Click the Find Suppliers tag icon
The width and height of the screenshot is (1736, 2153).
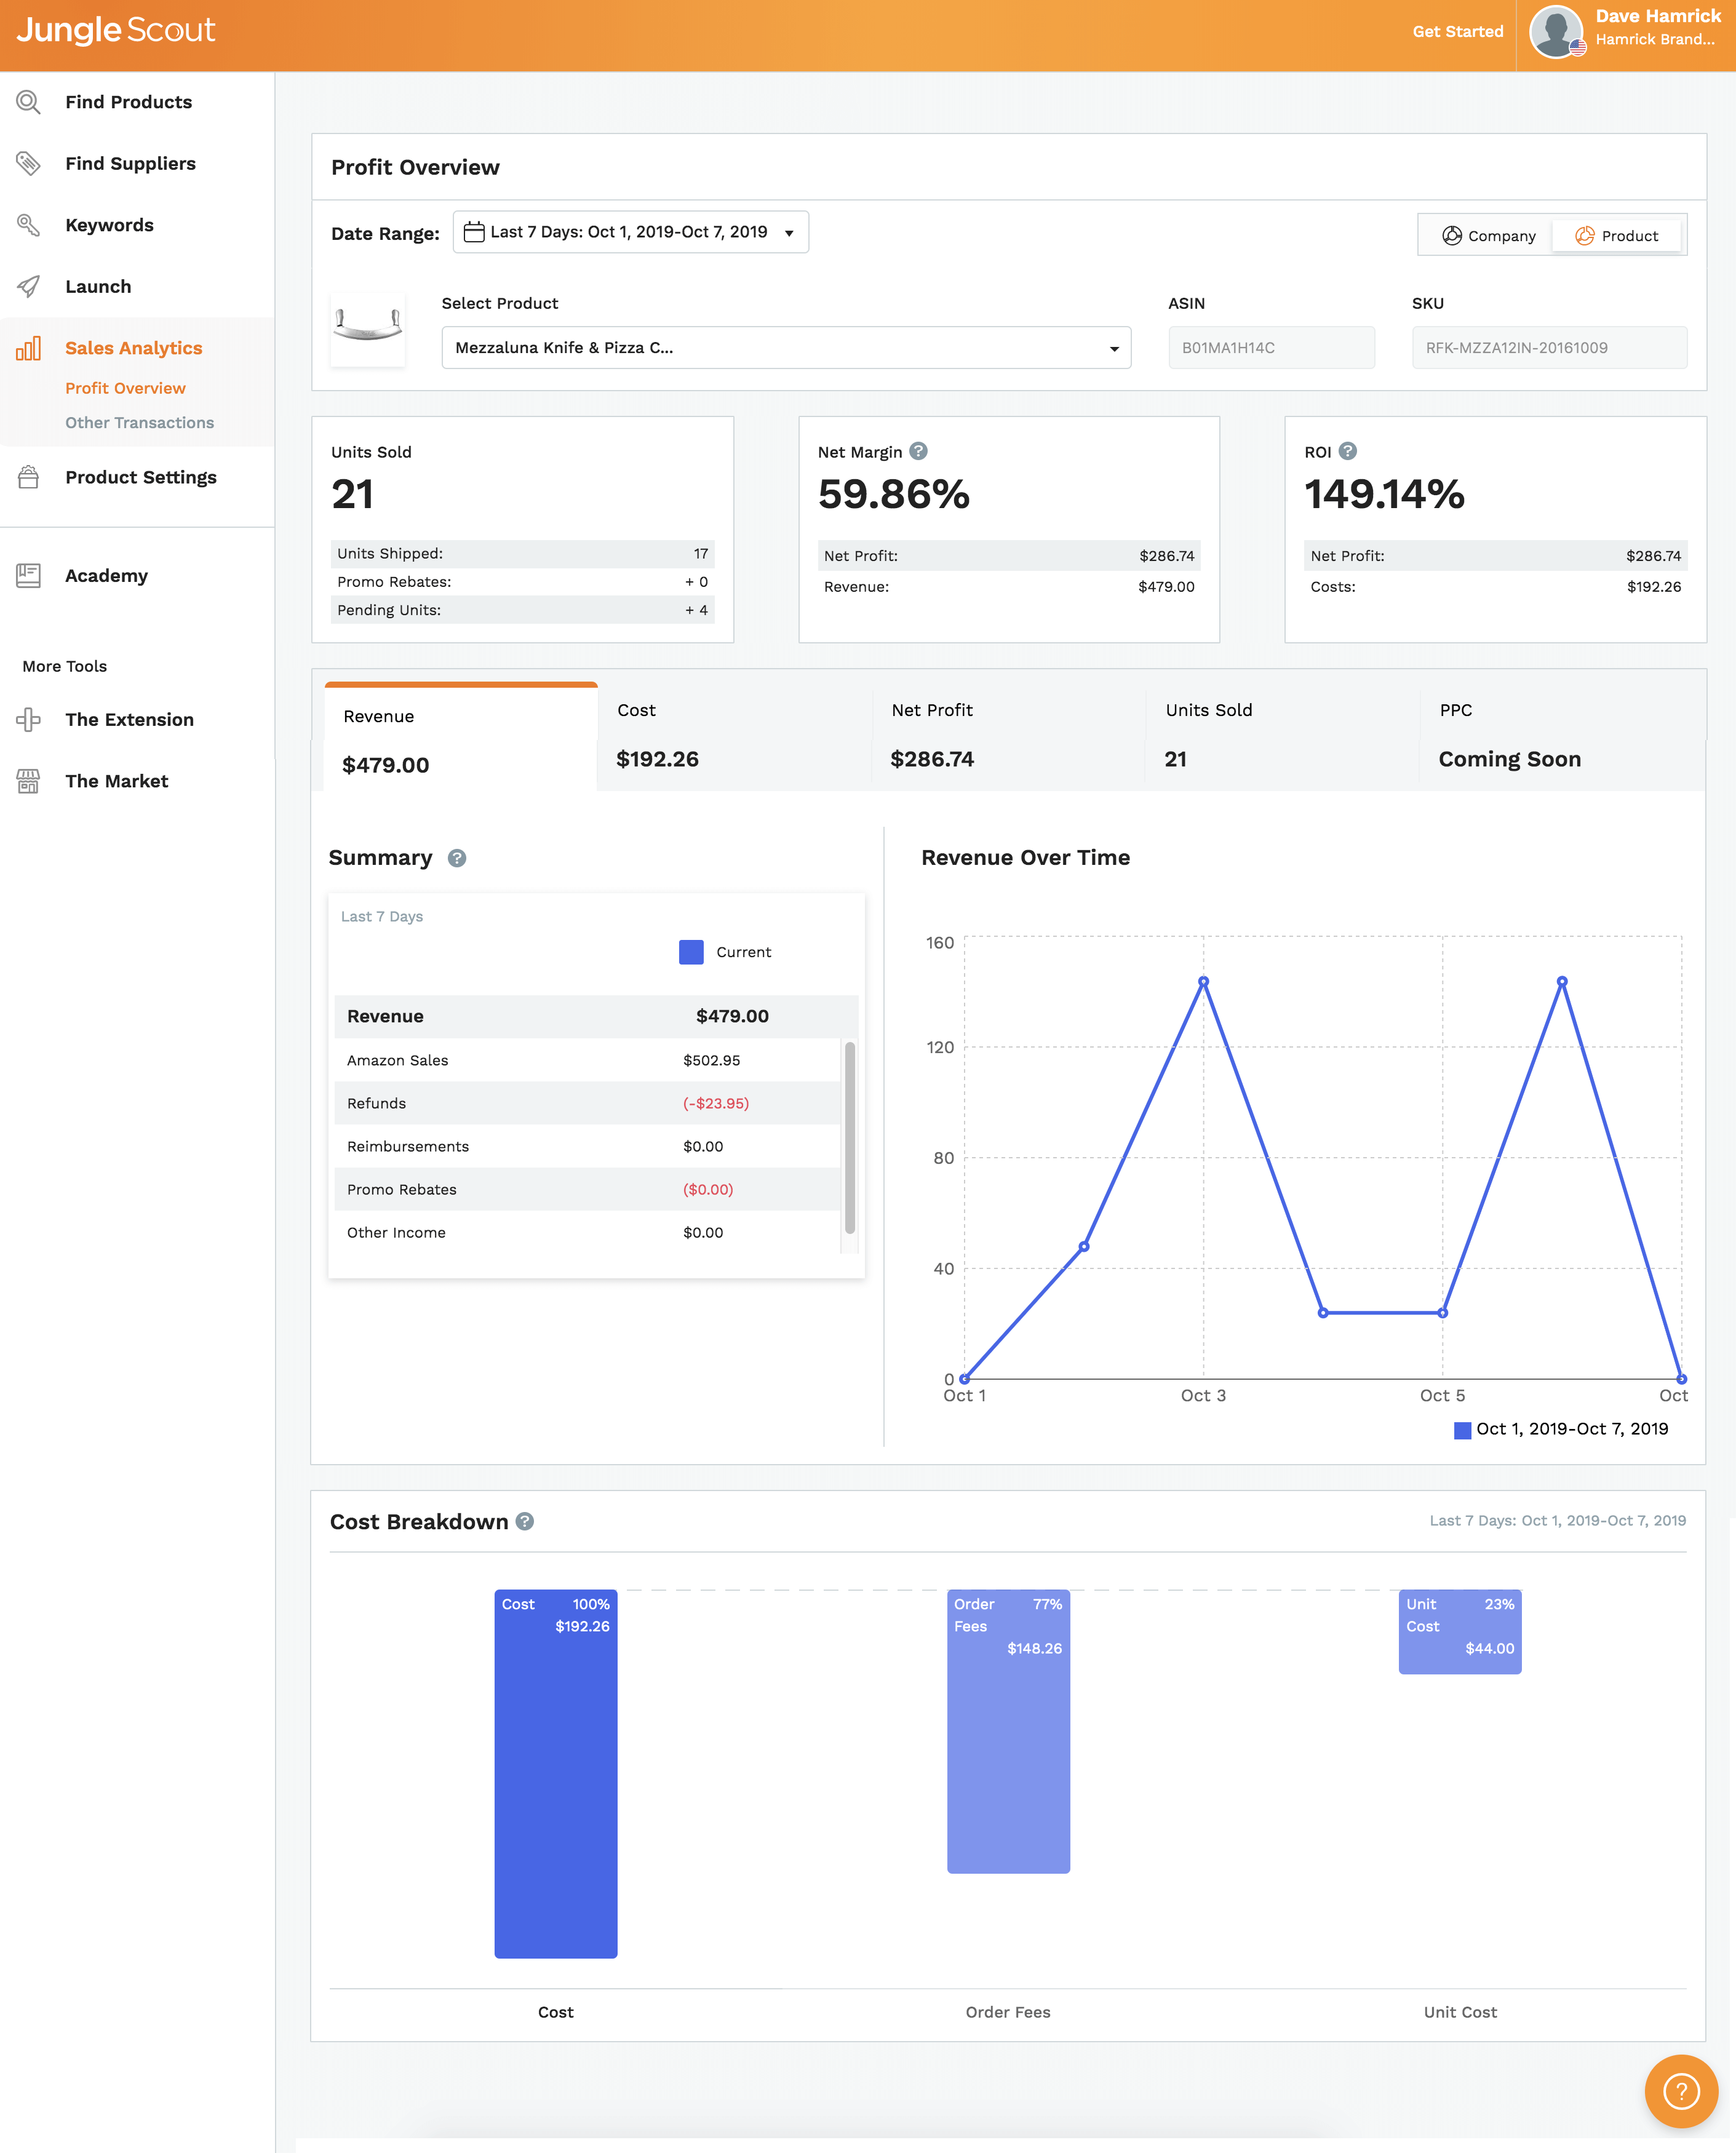[x=29, y=163]
